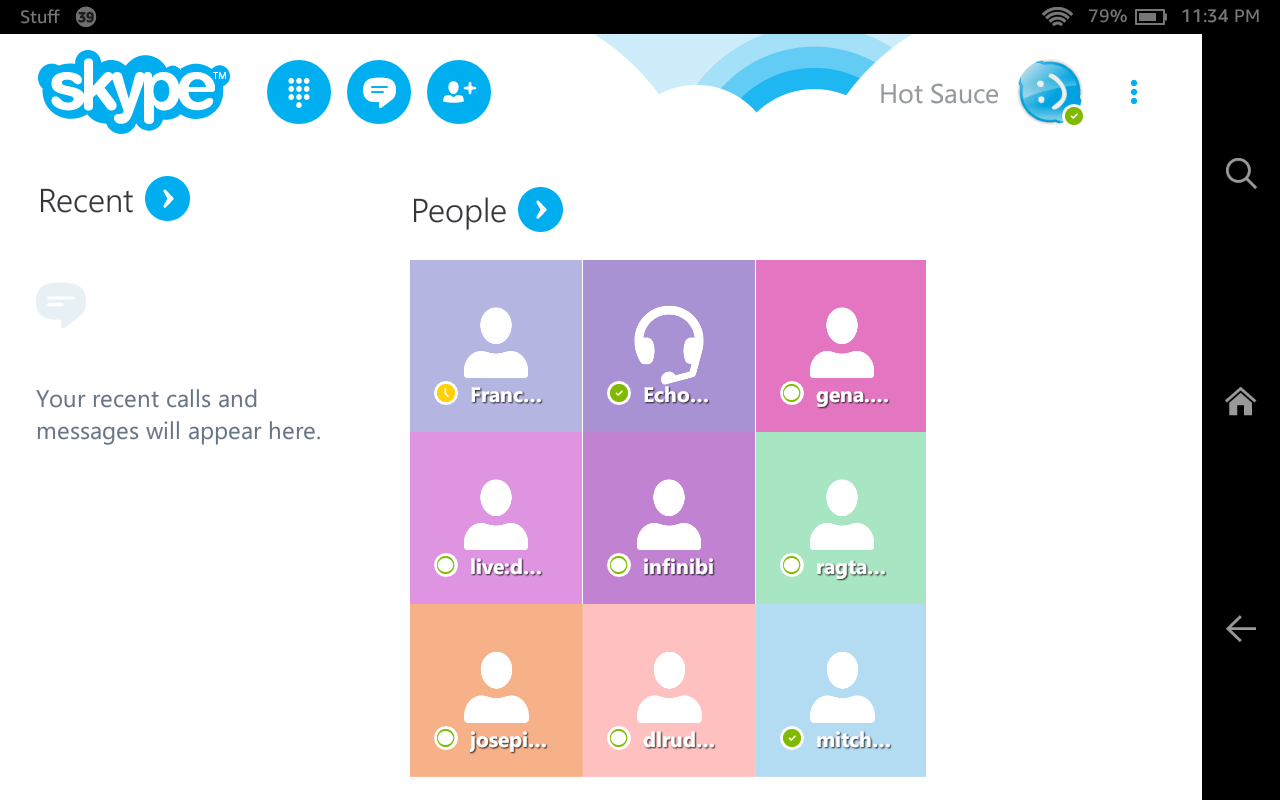The width and height of the screenshot is (1280, 800).
Task: Open the infinibi contact tile
Action: click(669, 518)
